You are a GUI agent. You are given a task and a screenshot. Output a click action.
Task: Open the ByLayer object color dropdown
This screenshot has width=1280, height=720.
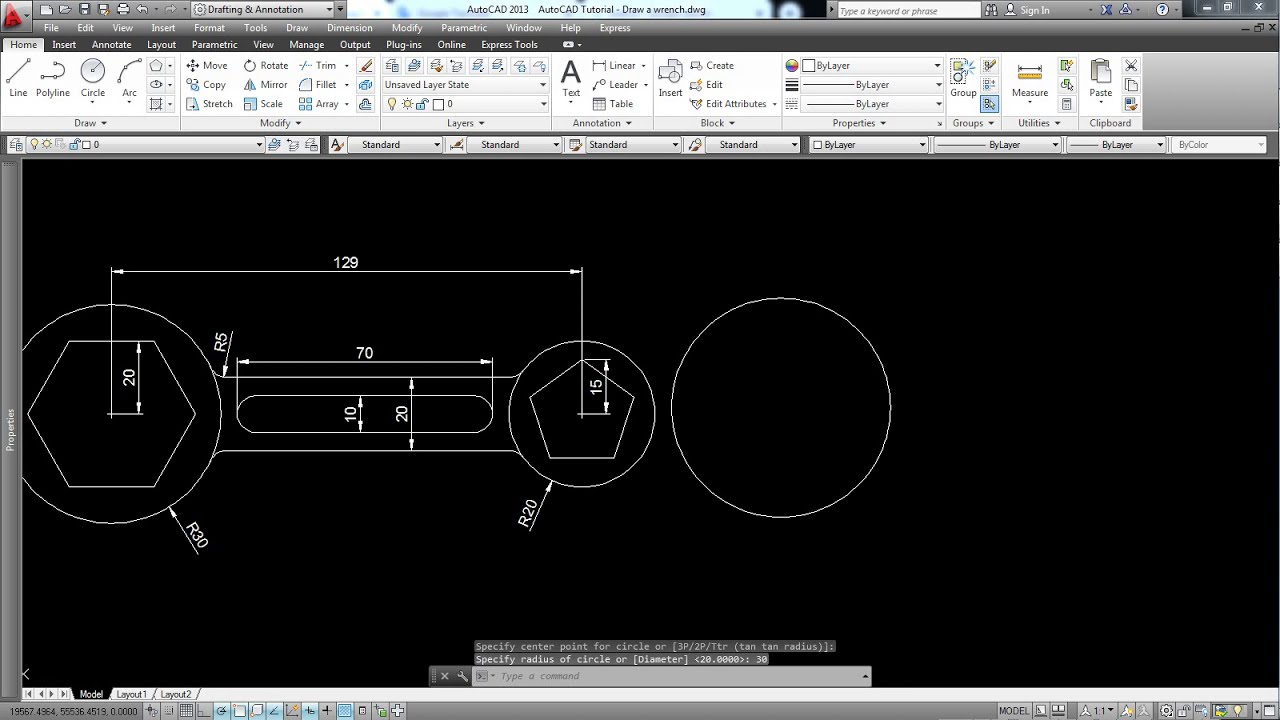872,65
